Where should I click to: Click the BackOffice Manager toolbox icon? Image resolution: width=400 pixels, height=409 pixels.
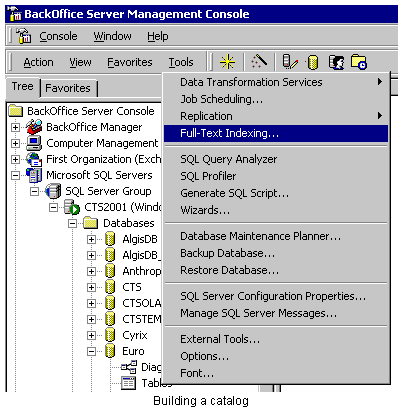pos(34,127)
